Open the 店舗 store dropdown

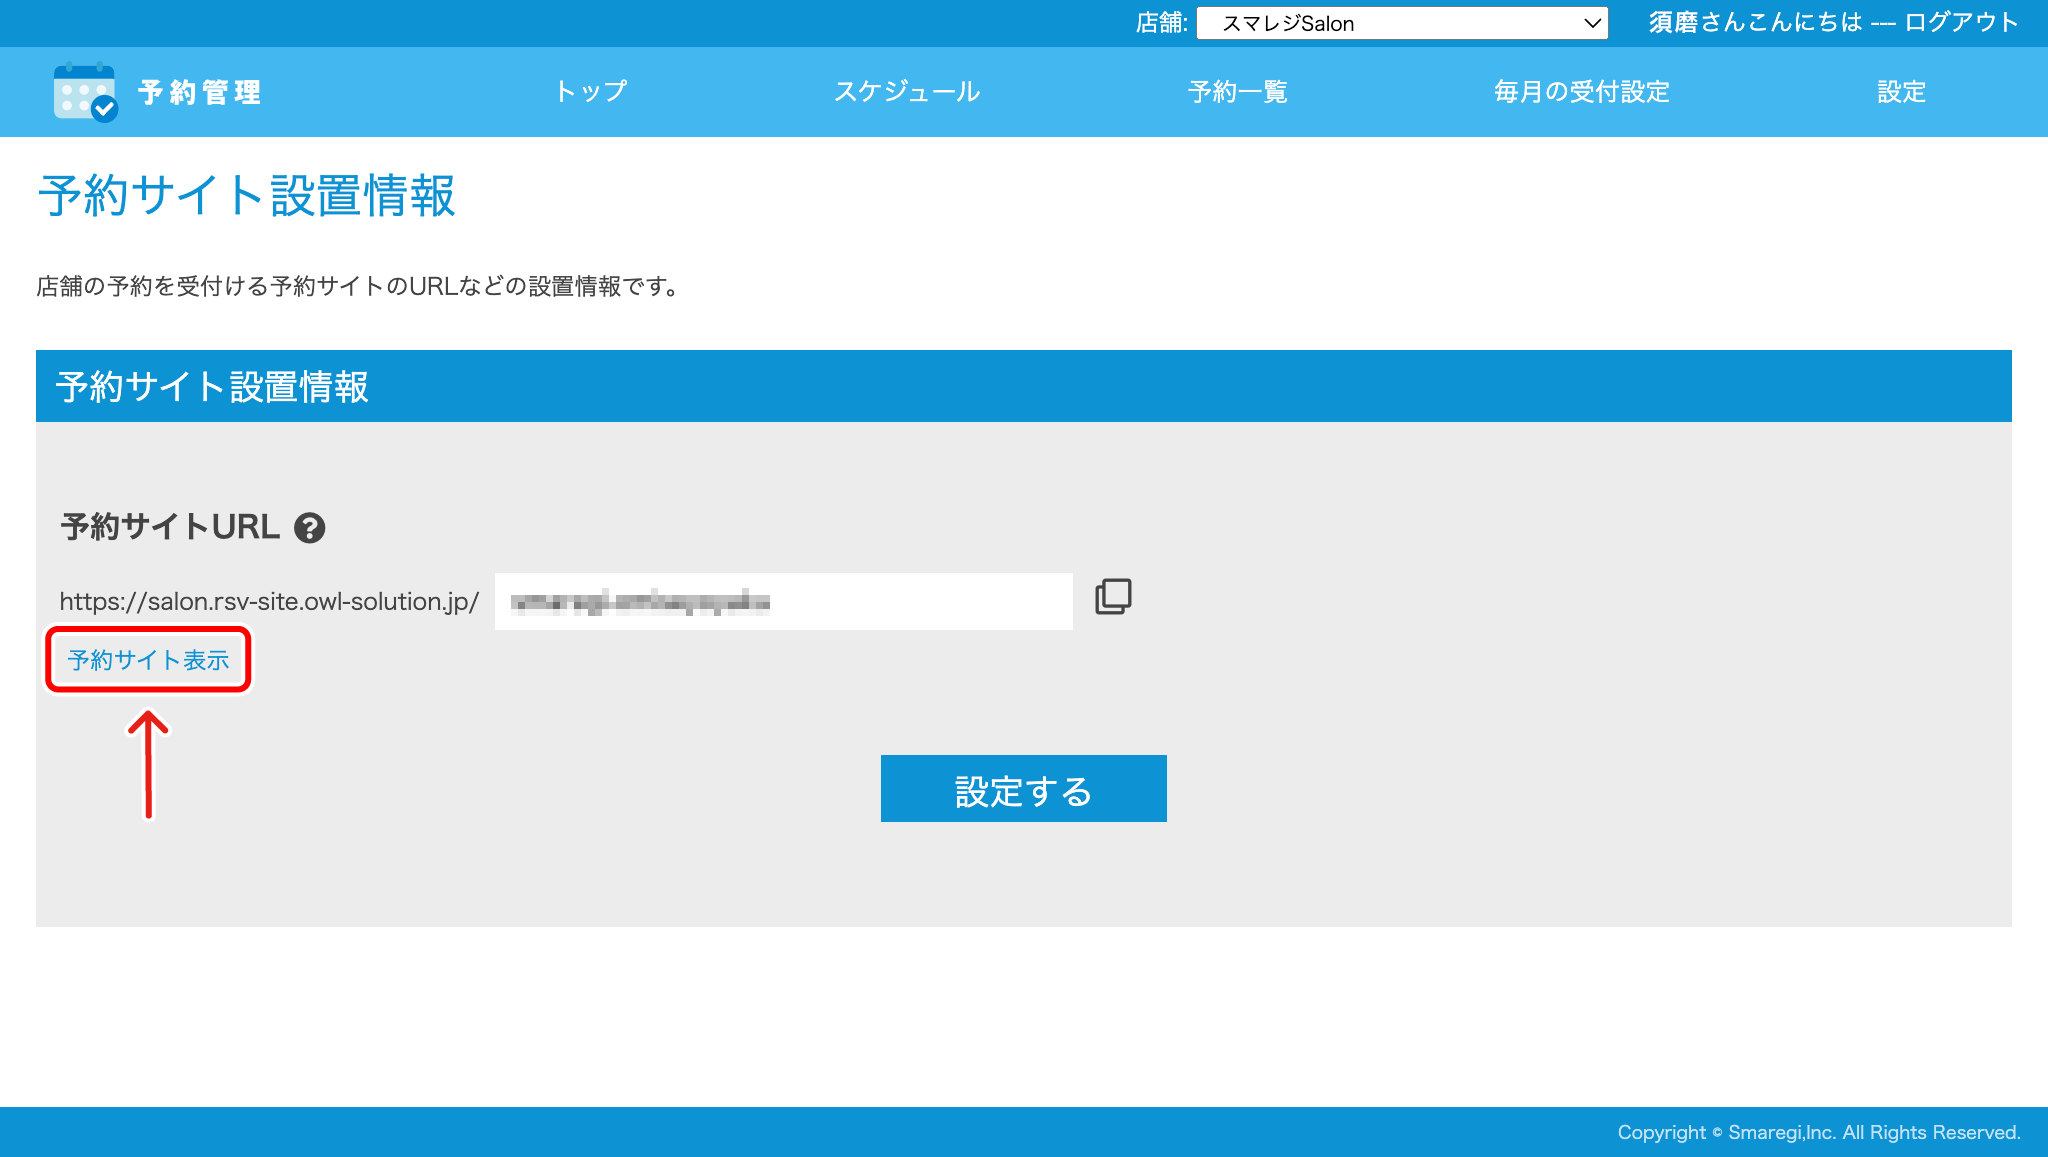click(1402, 22)
